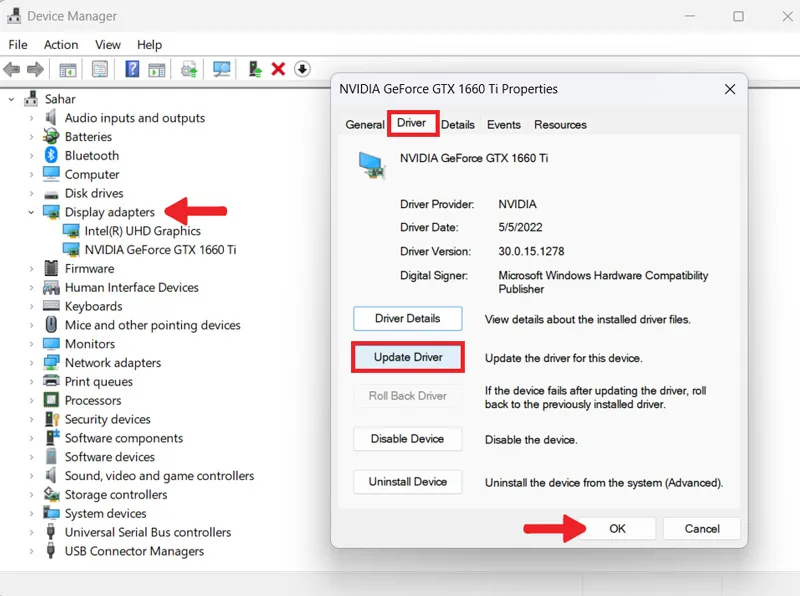800x596 pixels.
Task: Switch to the Details tab
Action: click(x=458, y=125)
